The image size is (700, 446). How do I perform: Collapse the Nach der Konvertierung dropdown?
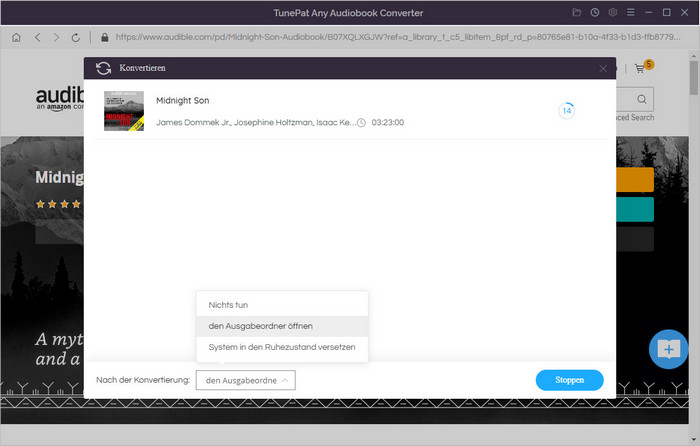pyautogui.click(x=246, y=380)
